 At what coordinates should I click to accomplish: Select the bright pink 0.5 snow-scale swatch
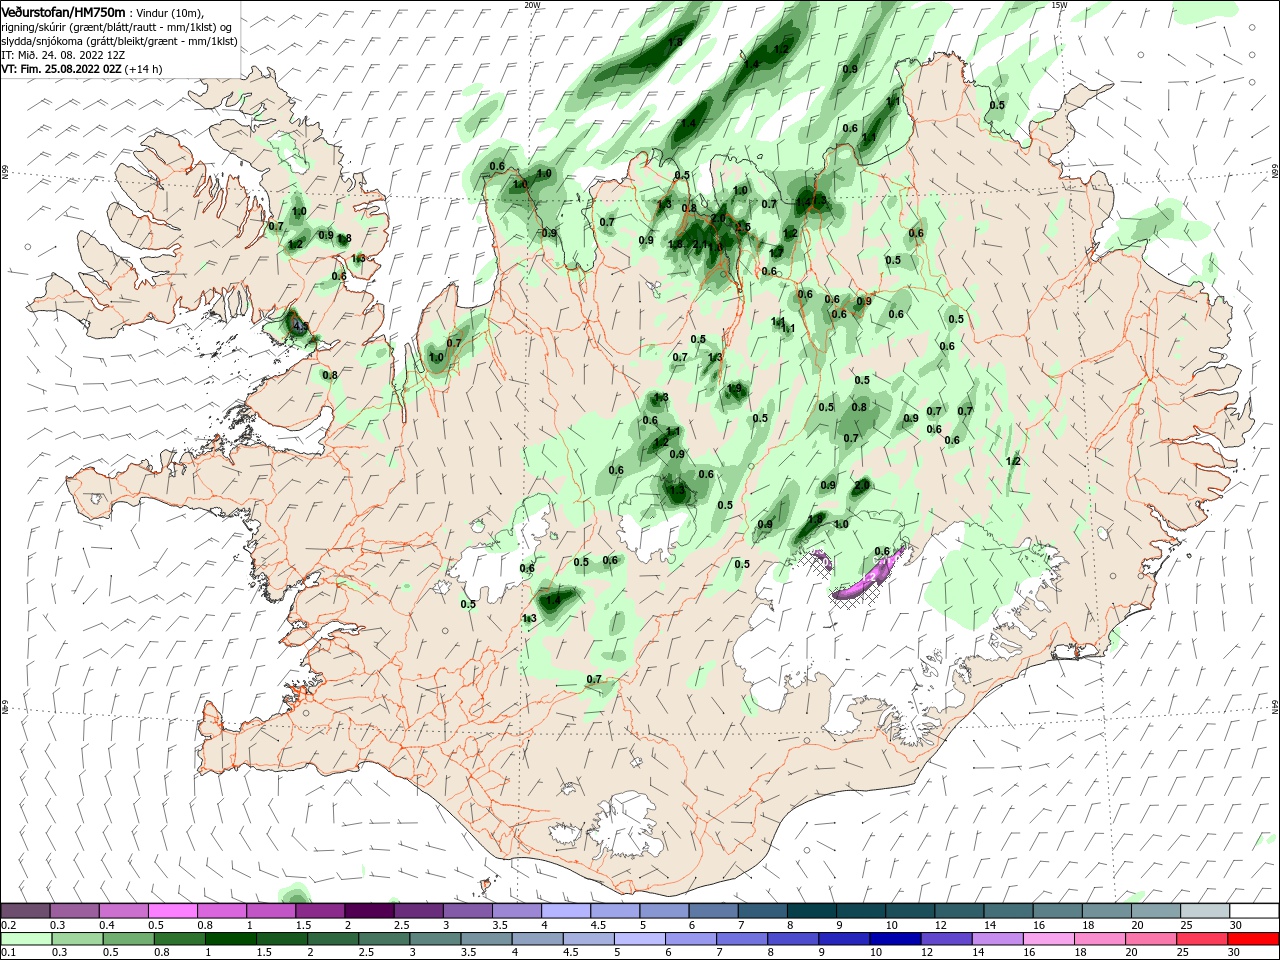tap(172, 910)
